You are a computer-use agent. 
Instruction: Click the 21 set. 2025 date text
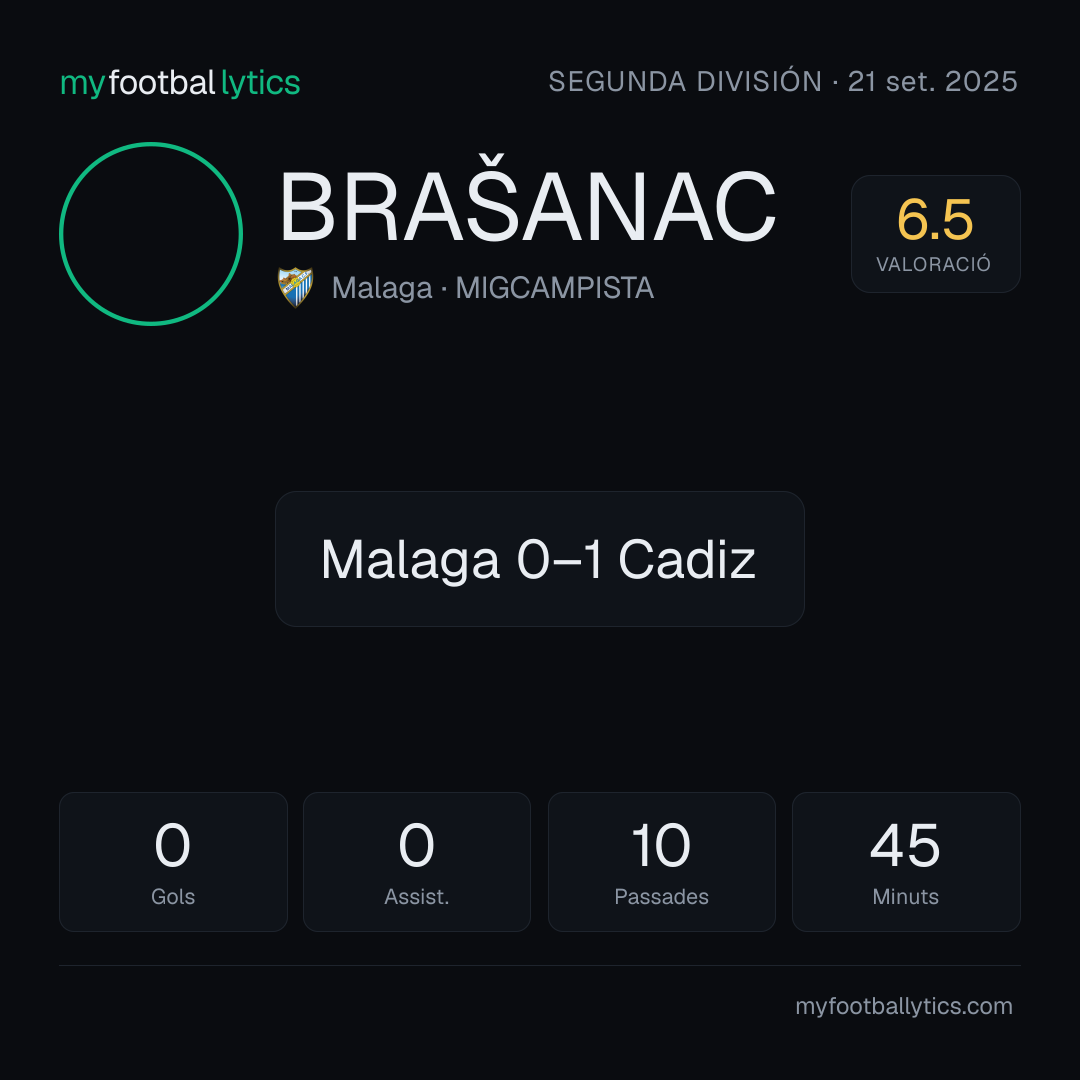(x=933, y=81)
